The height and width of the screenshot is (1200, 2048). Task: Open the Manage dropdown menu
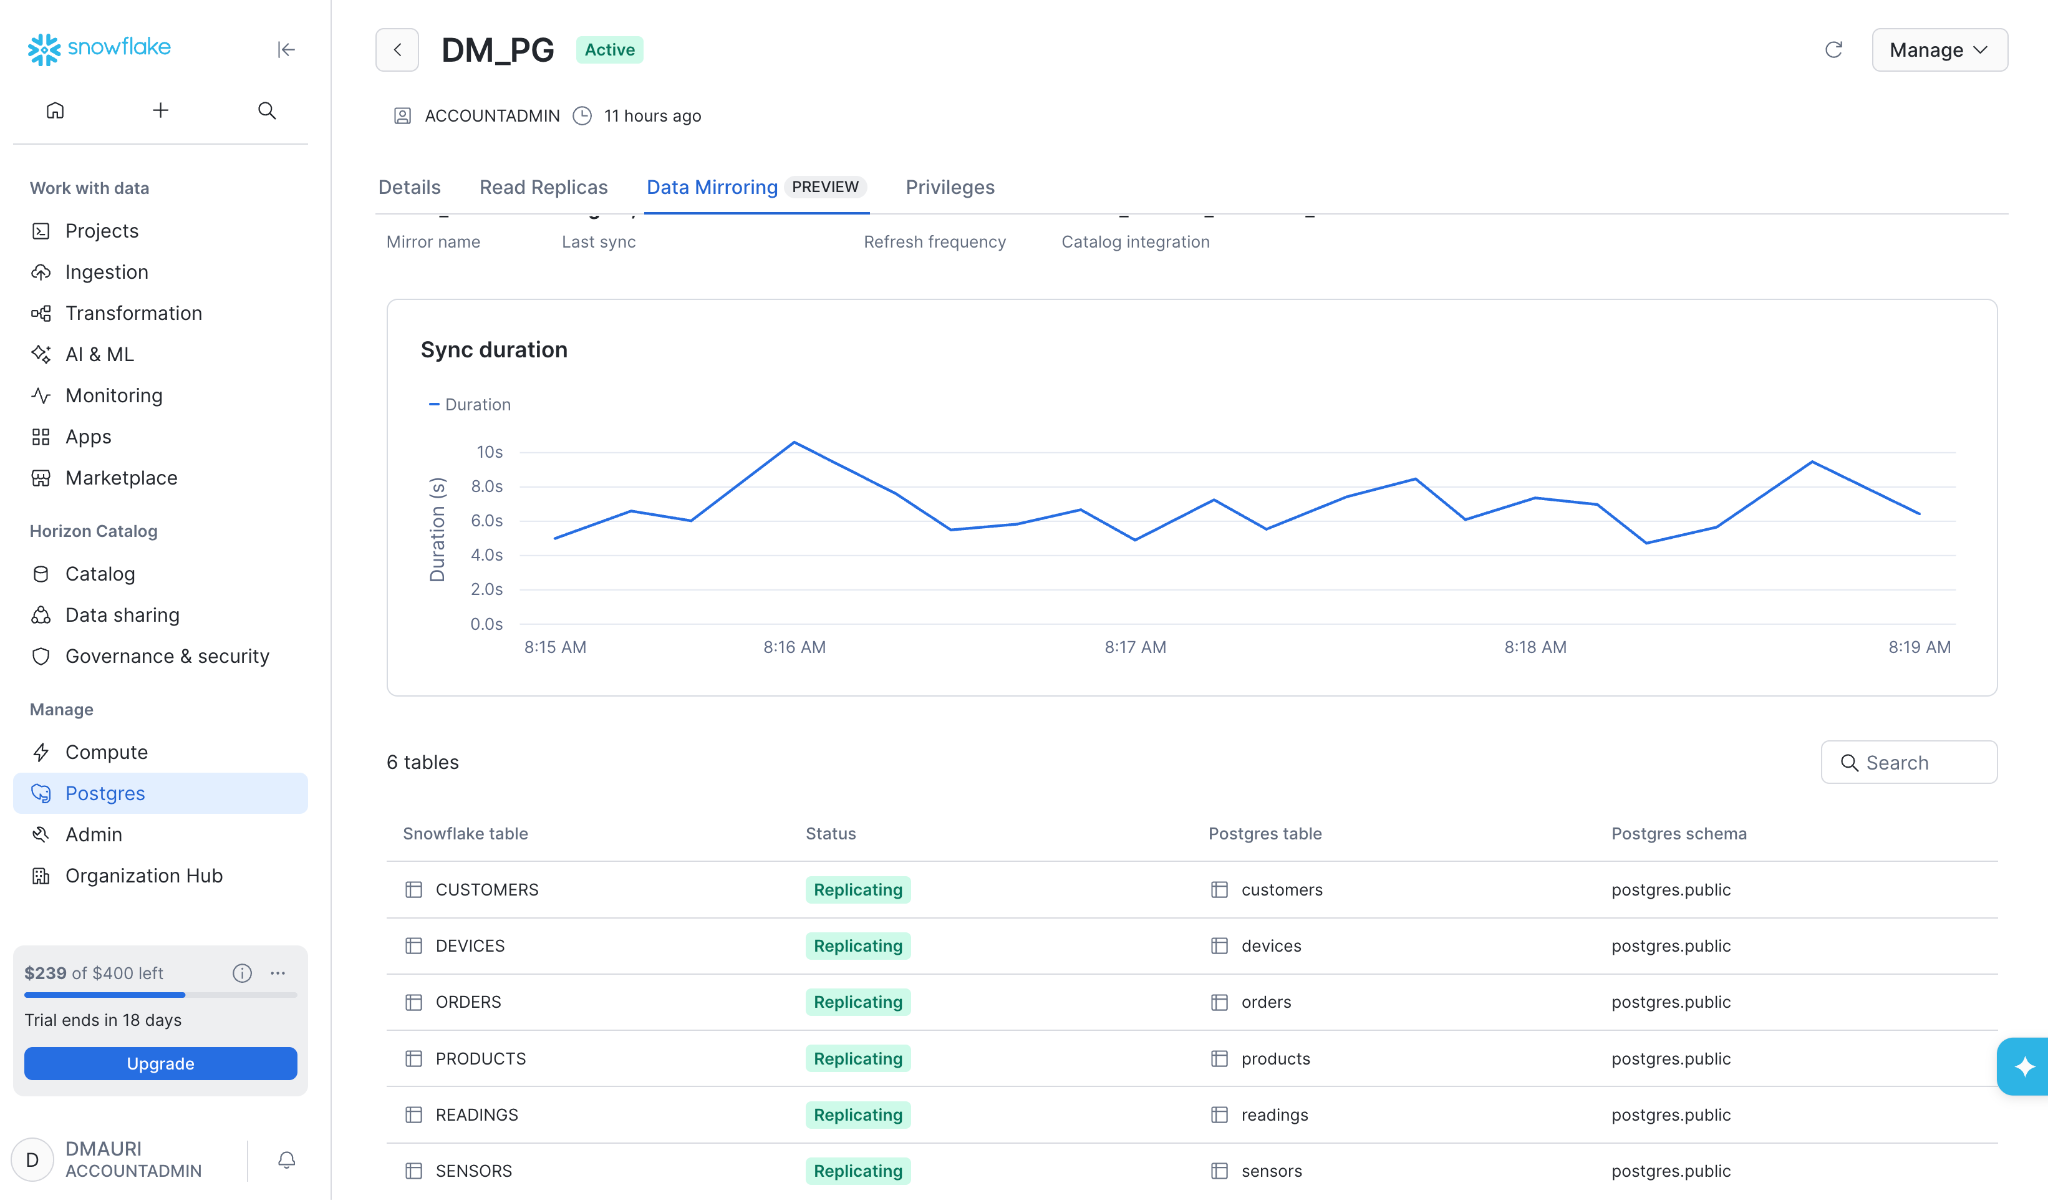point(1939,50)
